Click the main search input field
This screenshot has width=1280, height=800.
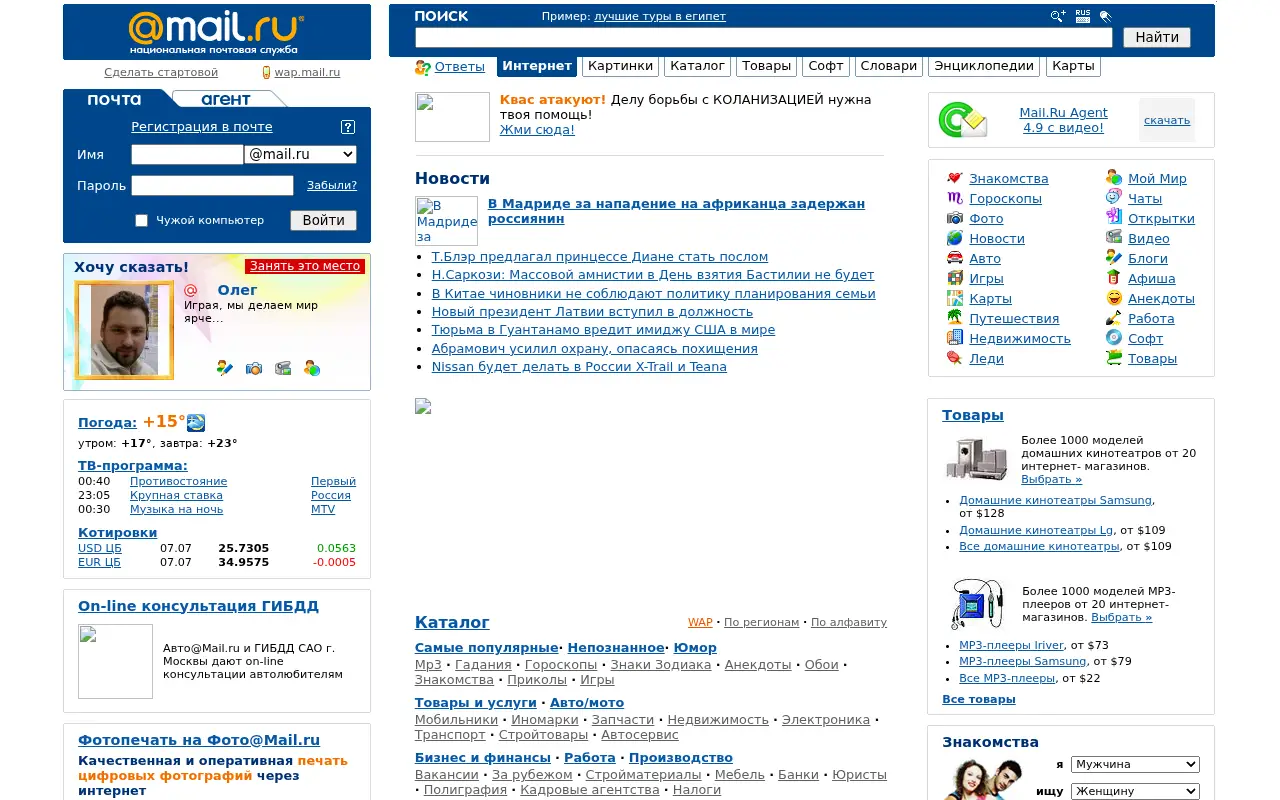[x=764, y=37]
